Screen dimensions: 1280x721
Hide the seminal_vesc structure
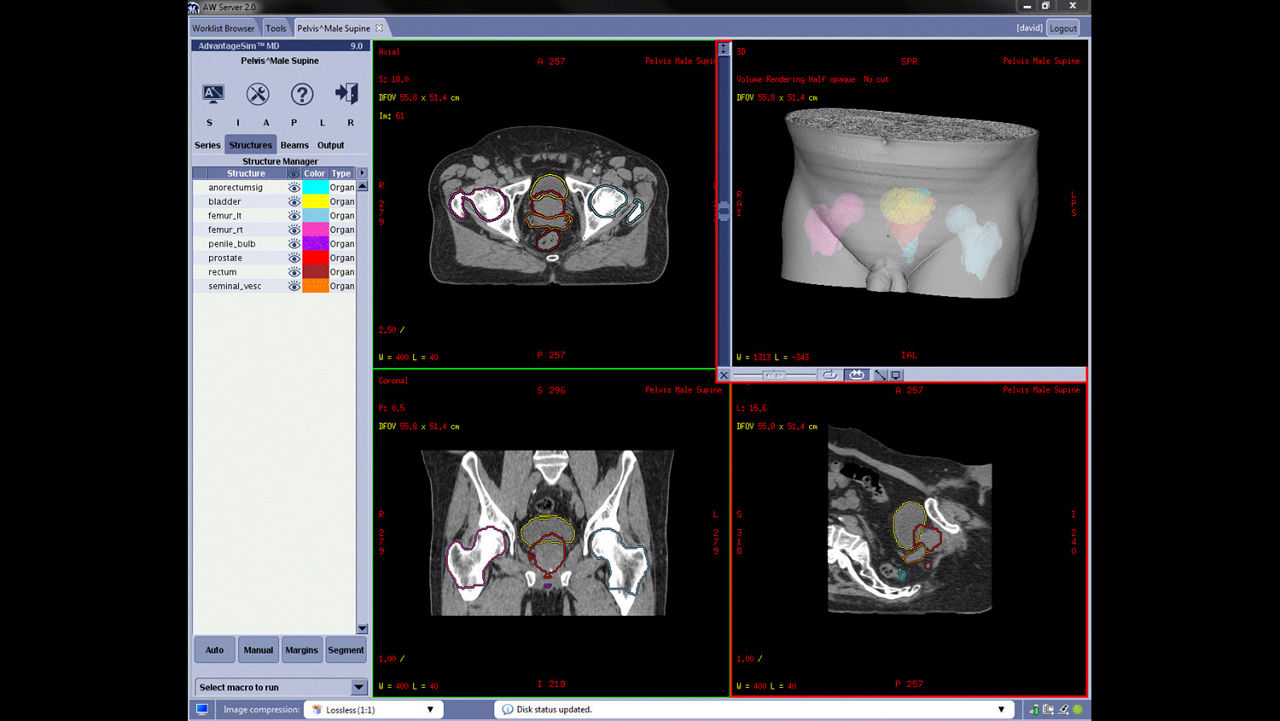click(294, 285)
